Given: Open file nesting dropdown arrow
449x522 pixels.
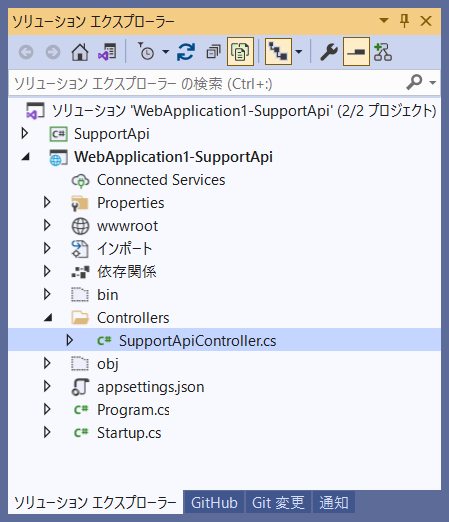Looking at the screenshot, I should 299,52.
